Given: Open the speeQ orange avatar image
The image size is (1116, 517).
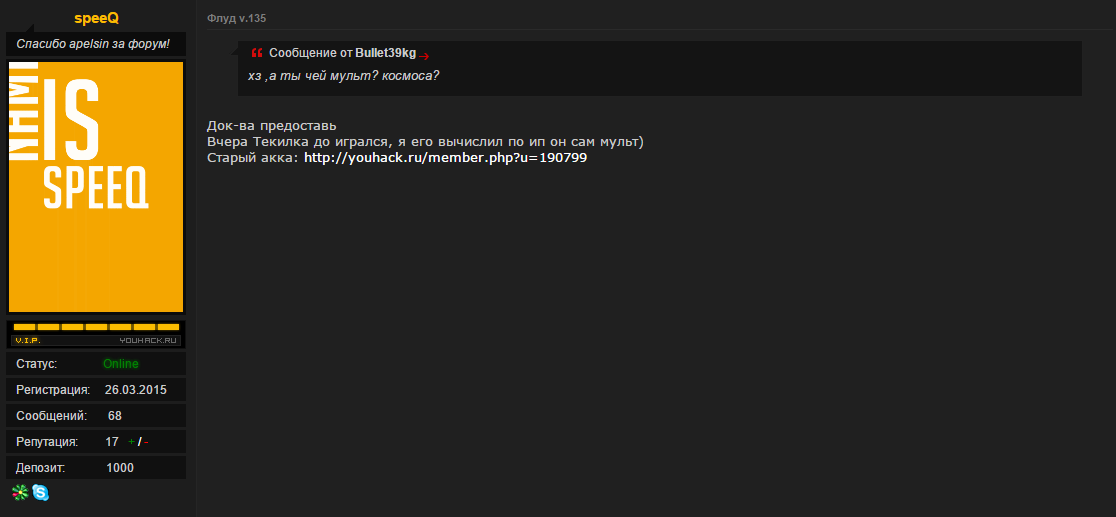Looking at the screenshot, I should pos(96,187).
